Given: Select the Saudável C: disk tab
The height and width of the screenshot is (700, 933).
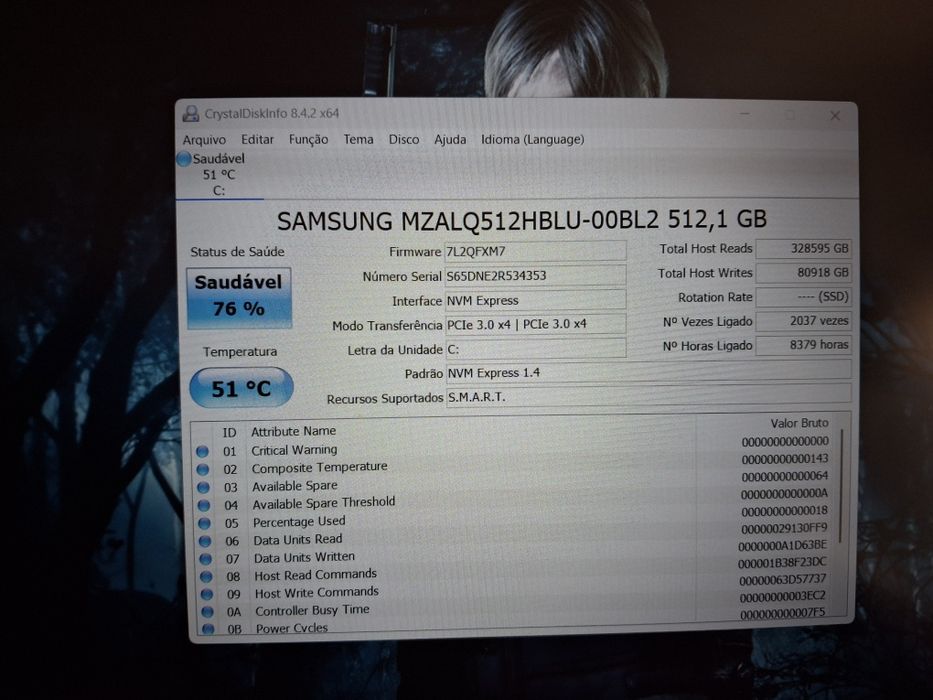Looking at the screenshot, I should coord(218,174).
